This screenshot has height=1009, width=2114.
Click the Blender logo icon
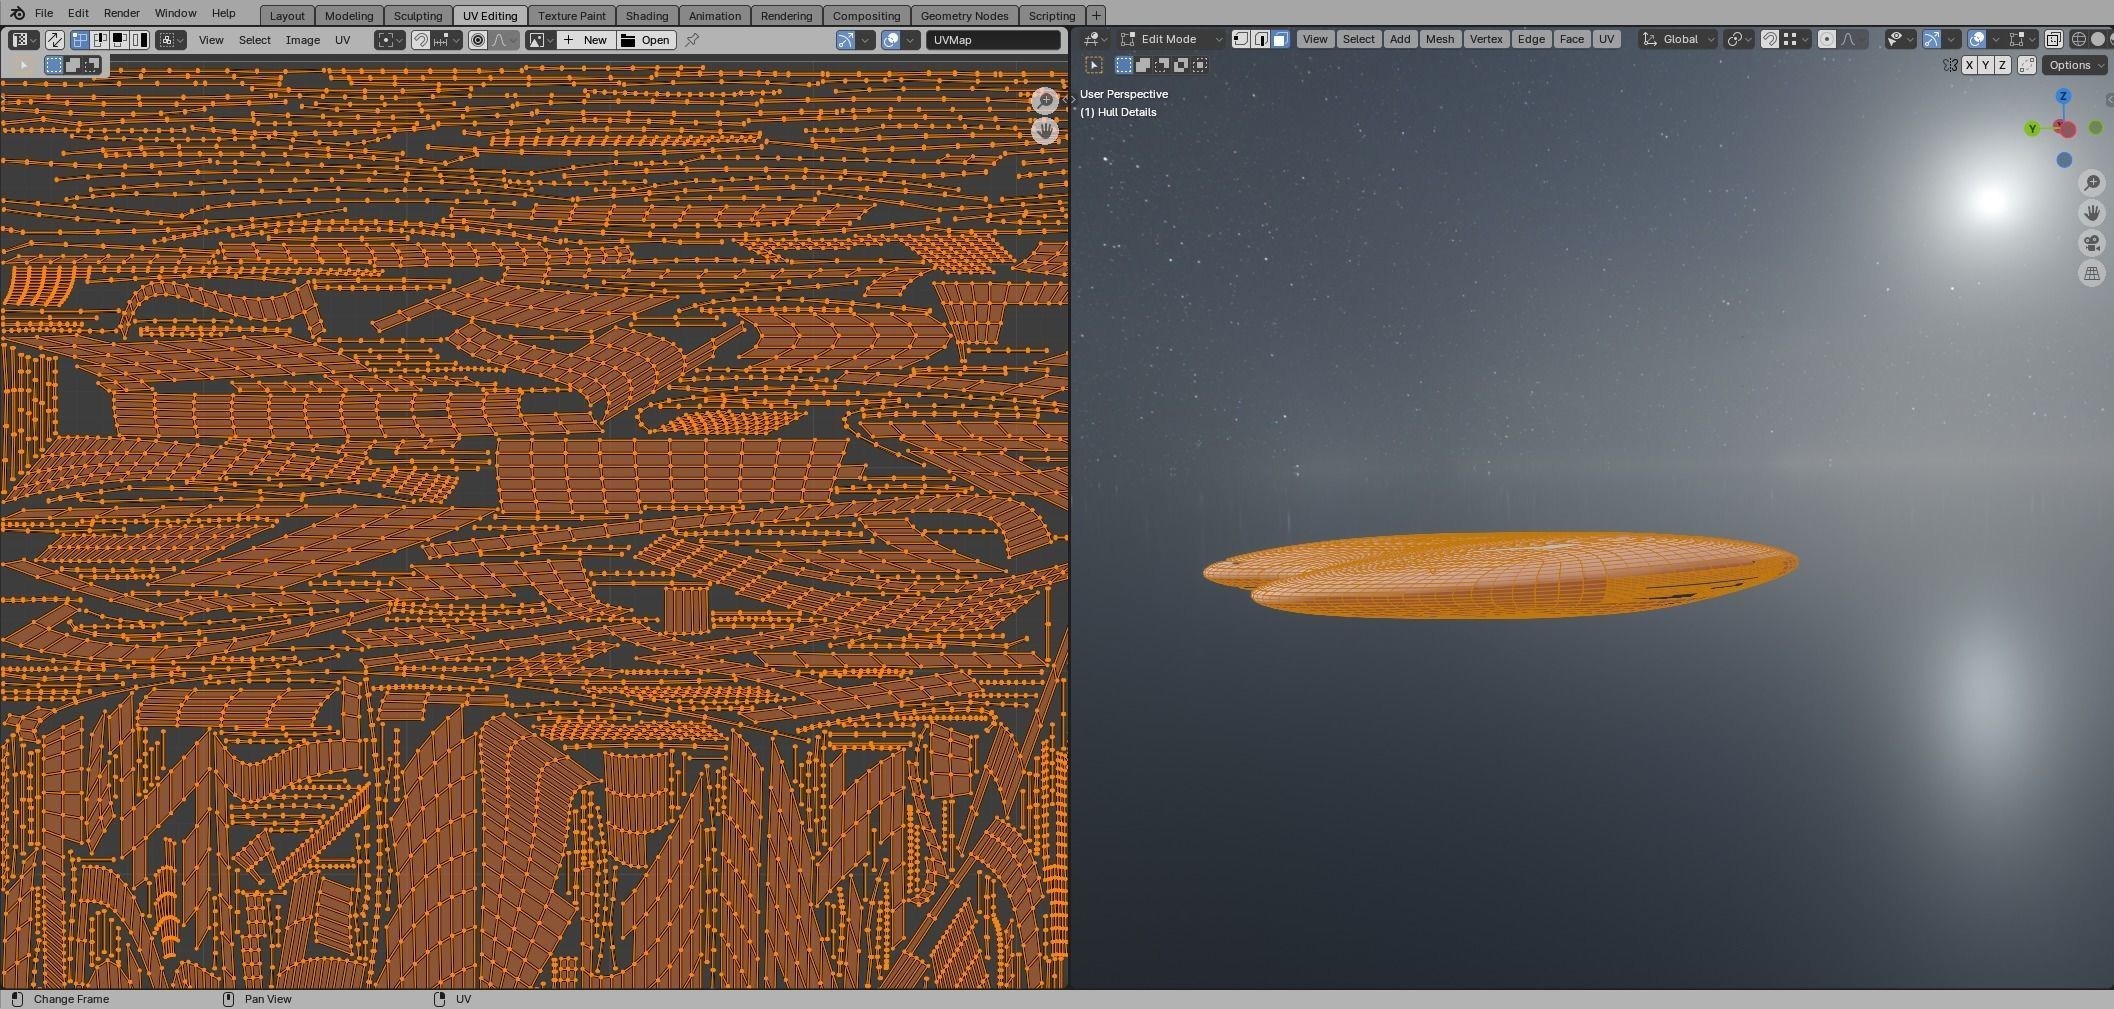(x=16, y=13)
